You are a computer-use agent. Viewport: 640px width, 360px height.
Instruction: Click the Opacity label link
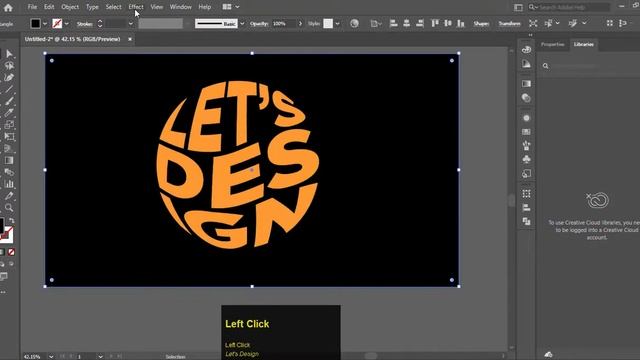[259, 24]
